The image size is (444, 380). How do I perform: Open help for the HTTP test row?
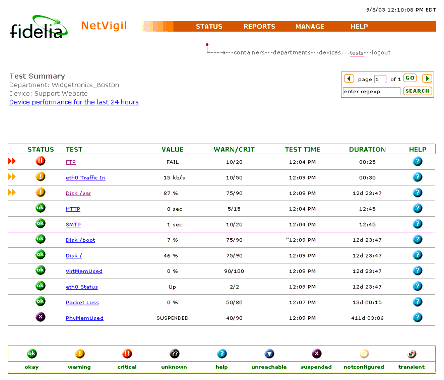click(x=417, y=208)
